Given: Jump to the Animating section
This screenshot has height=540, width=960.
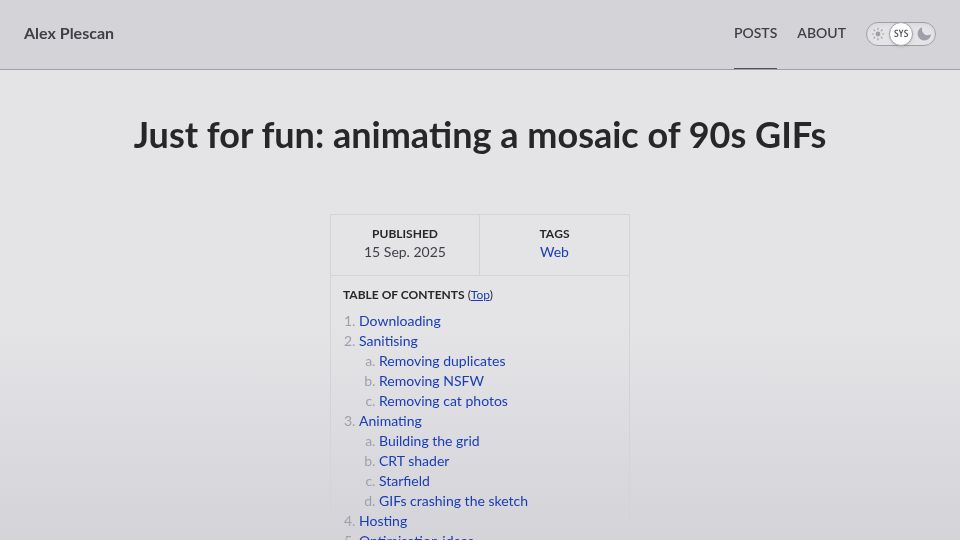Looking at the screenshot, I should (x=390, y=421).
